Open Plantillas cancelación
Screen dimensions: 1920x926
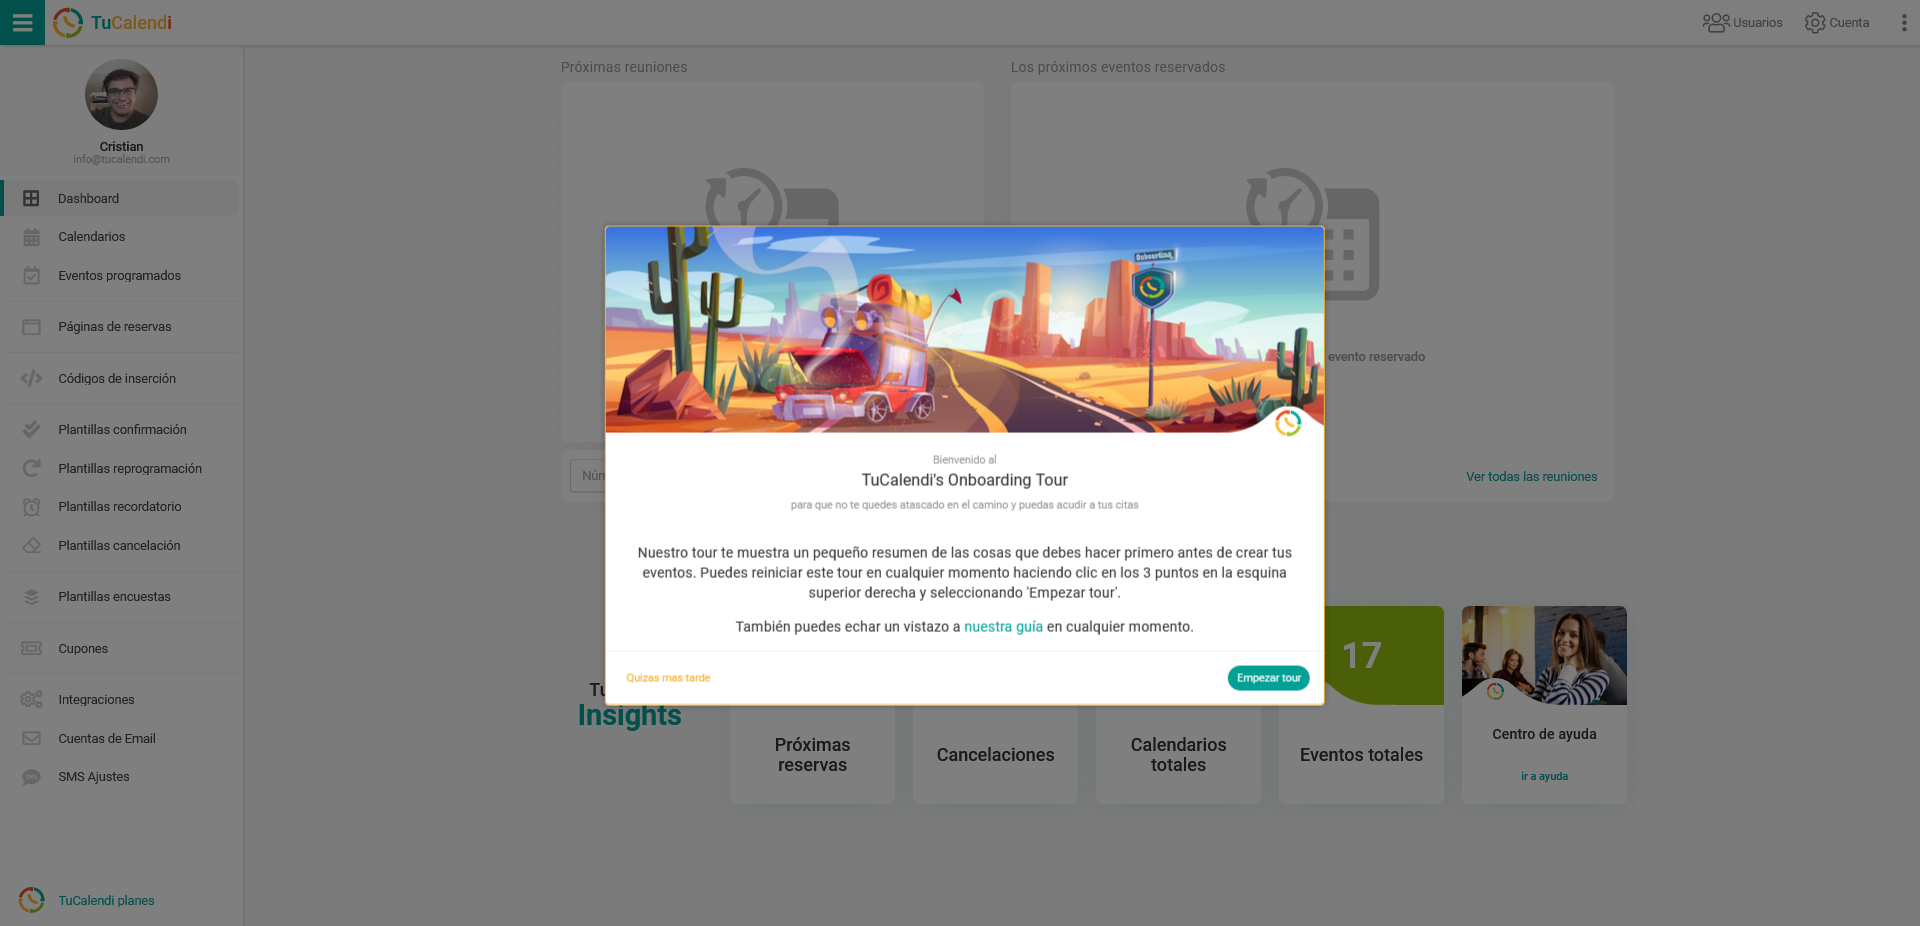(121, 546)
